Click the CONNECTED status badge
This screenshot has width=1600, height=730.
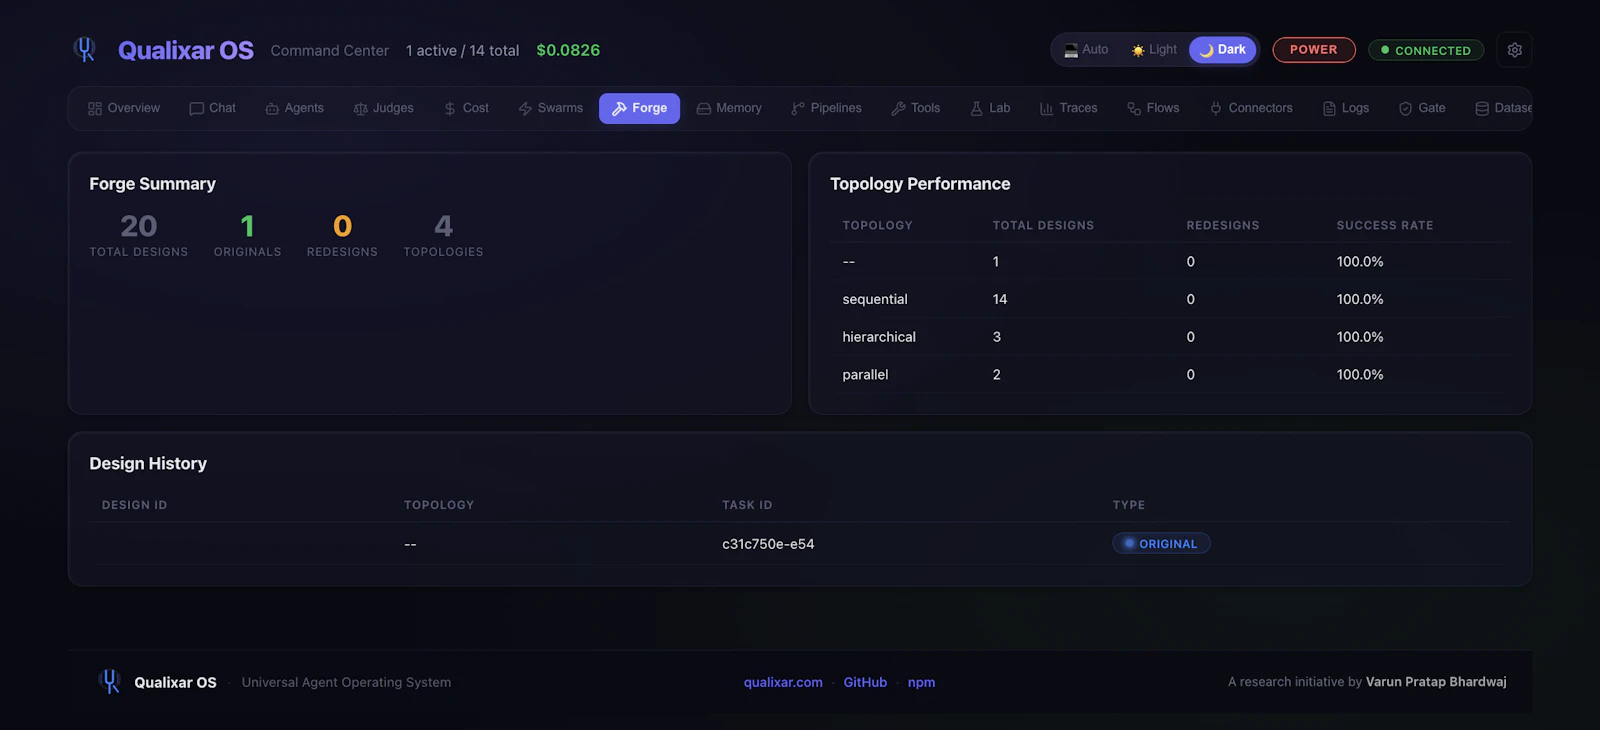1426,50
